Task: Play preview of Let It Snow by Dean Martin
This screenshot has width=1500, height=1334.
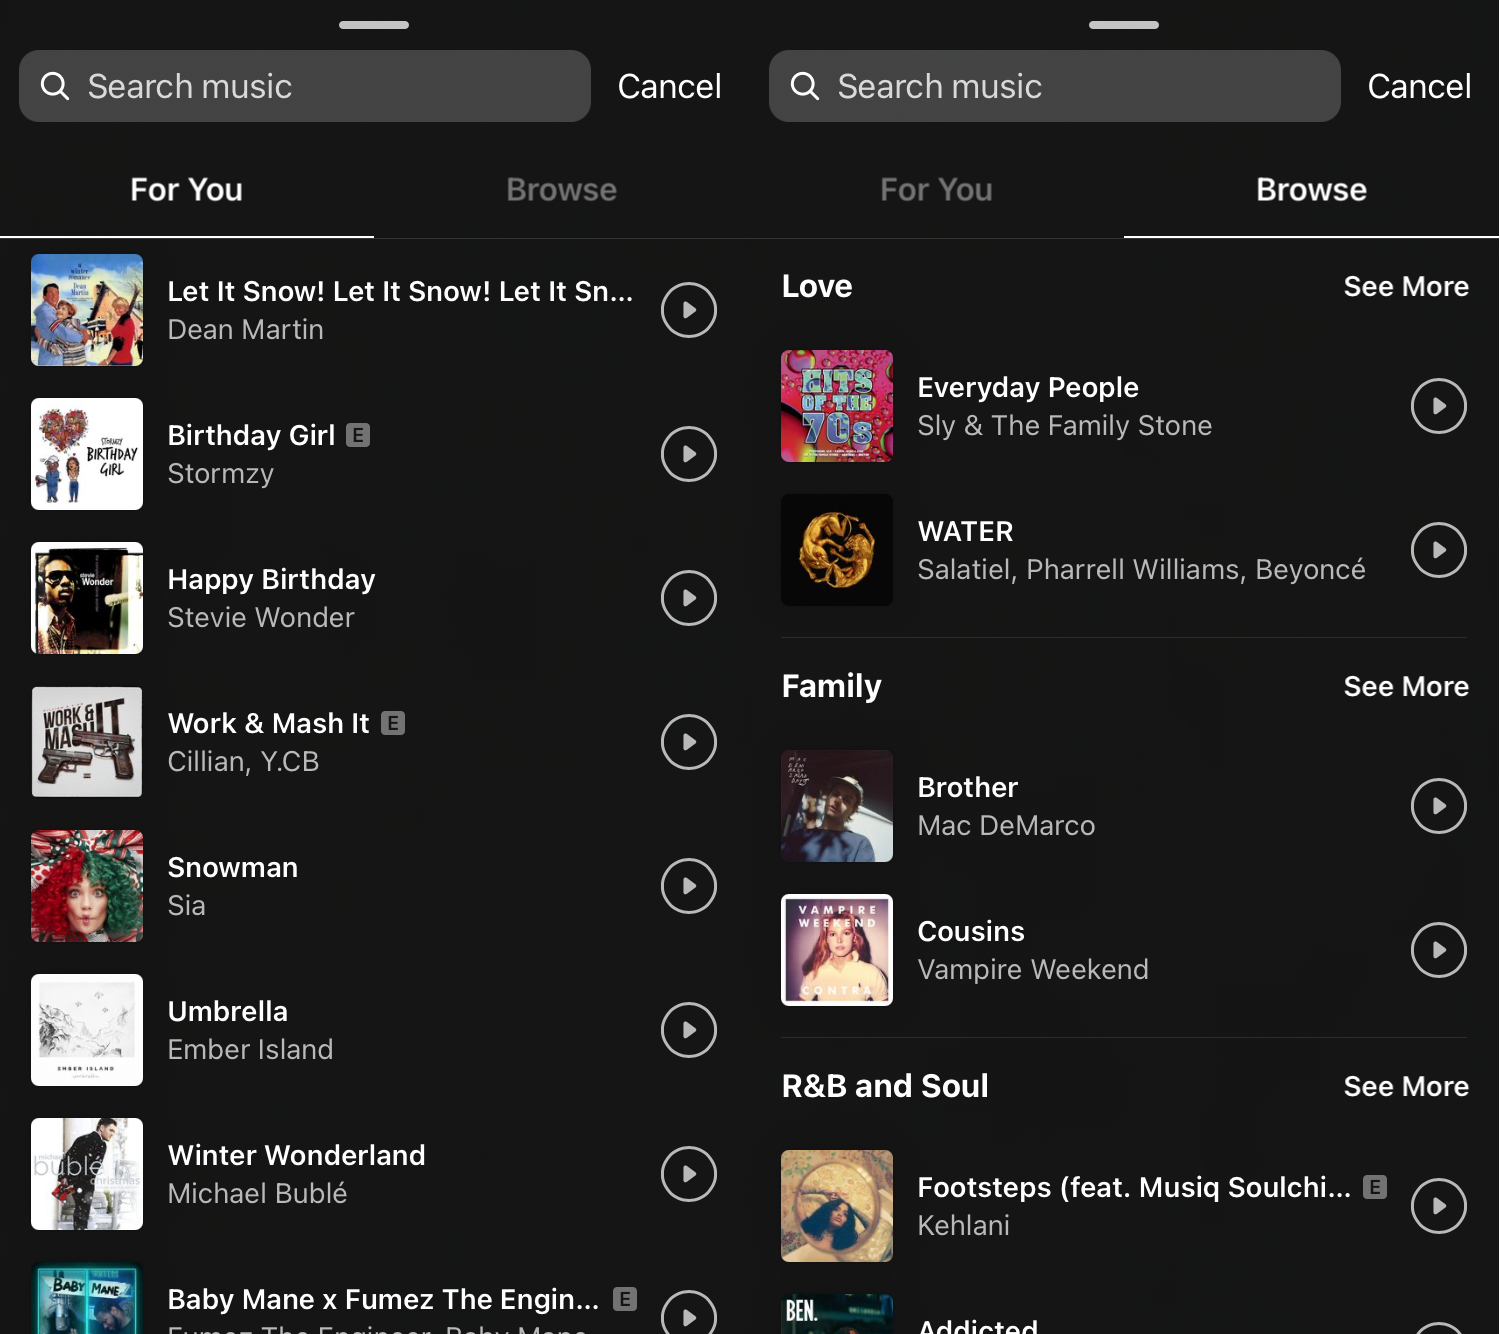Action: coord(689,310)
